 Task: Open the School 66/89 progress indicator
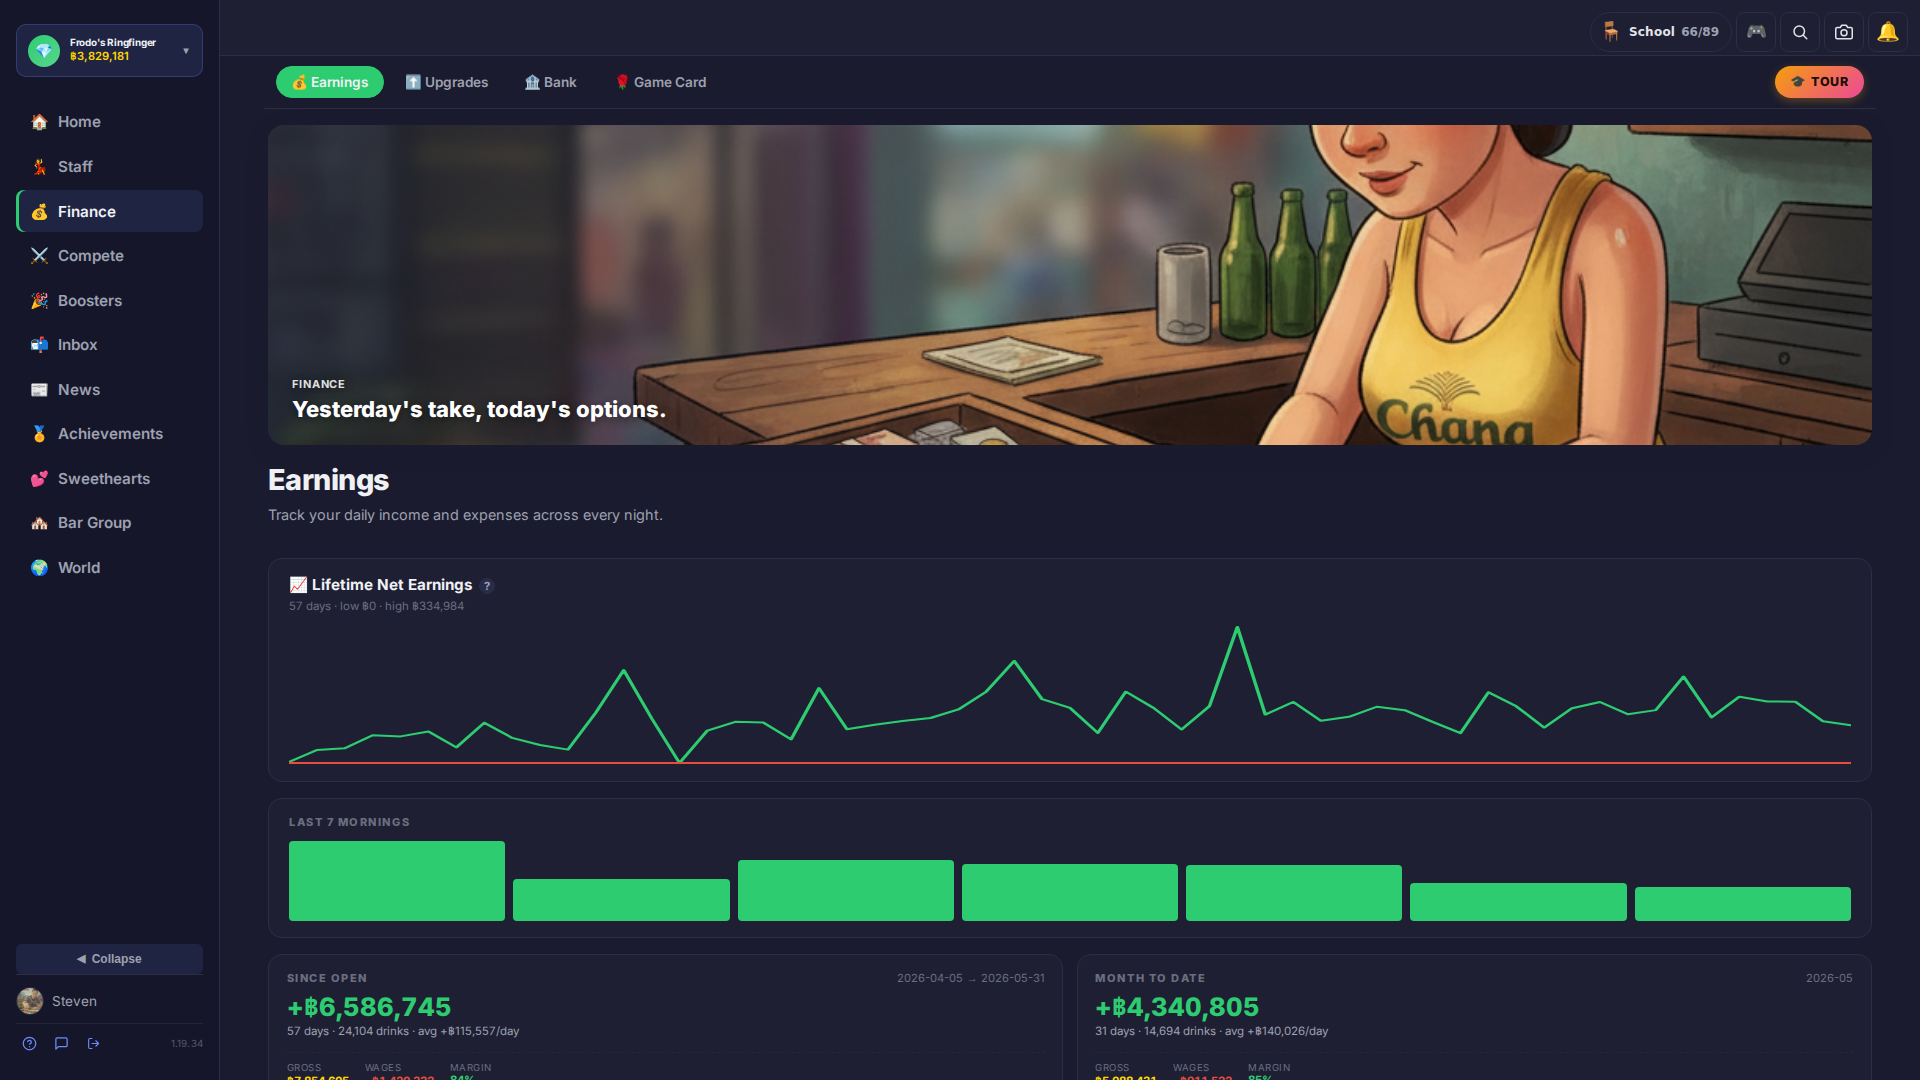coord(1661,32)
